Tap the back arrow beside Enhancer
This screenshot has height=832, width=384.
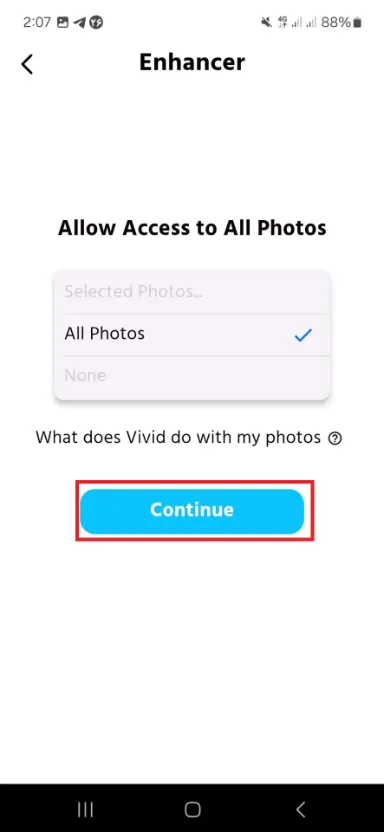click(x=27, y=64)
